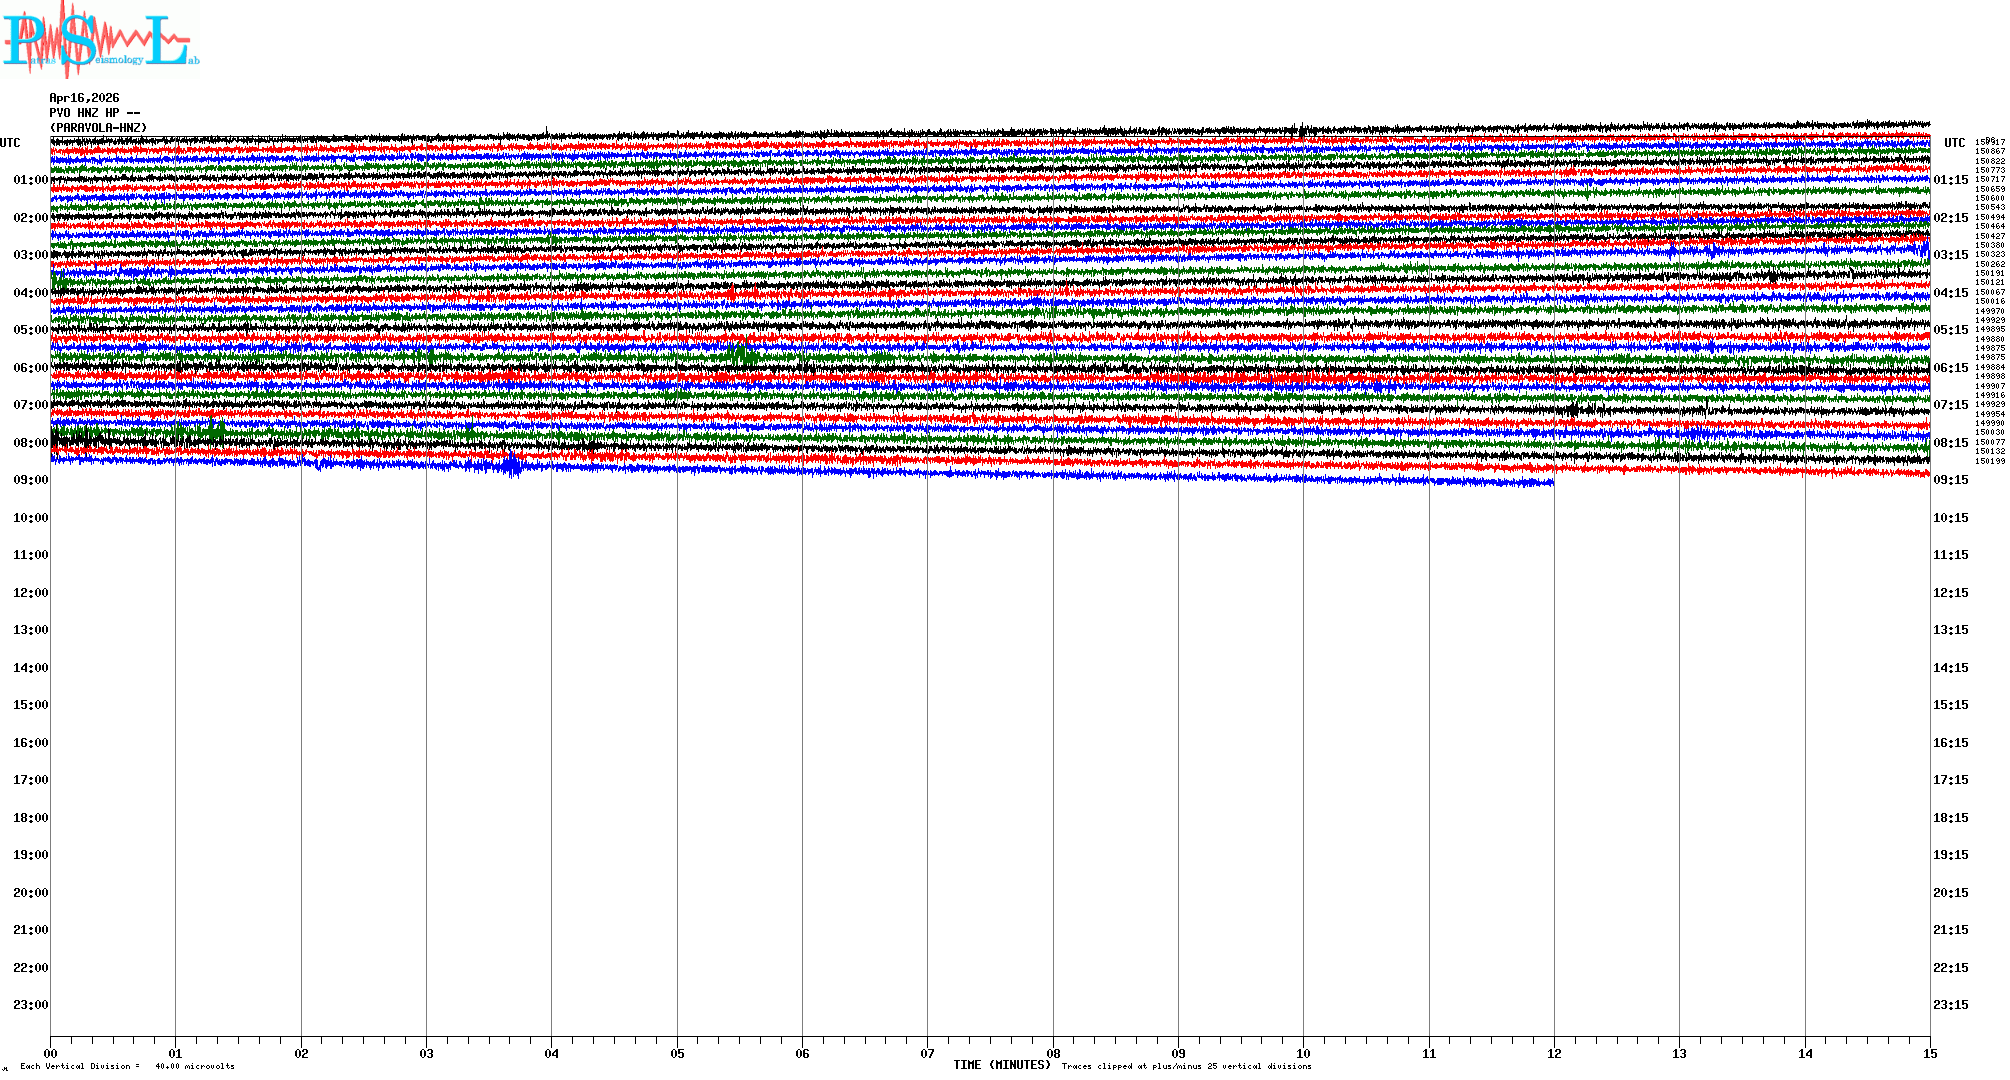The width and height of the screenshot is (2010, 1080).
Task: Click the 01:00 hour label on left axis
Action: [30, 180]
